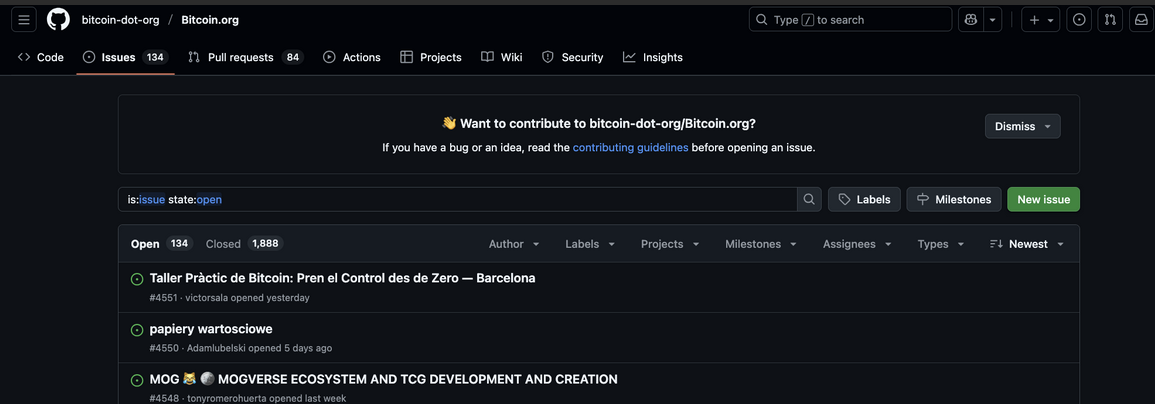
Task: Show Closed issues 1,888
Action: coord(243,244)
